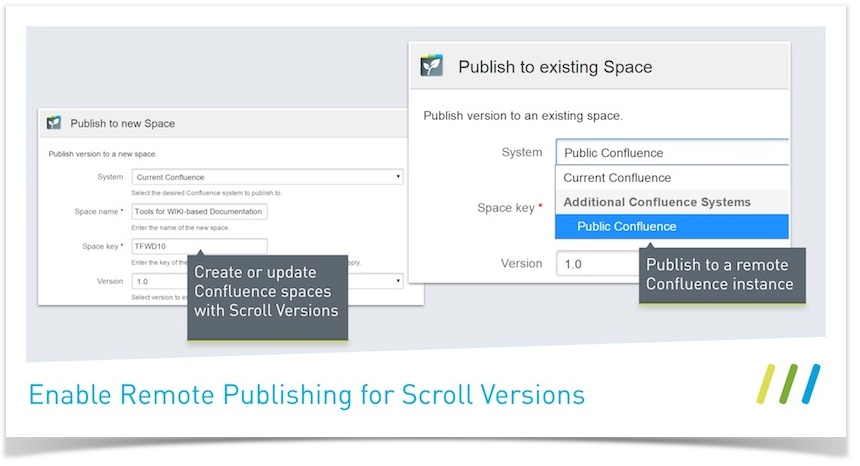
Task: Click the 'Publish to new Space' dialog title
Action: click(x=123, y=123)
